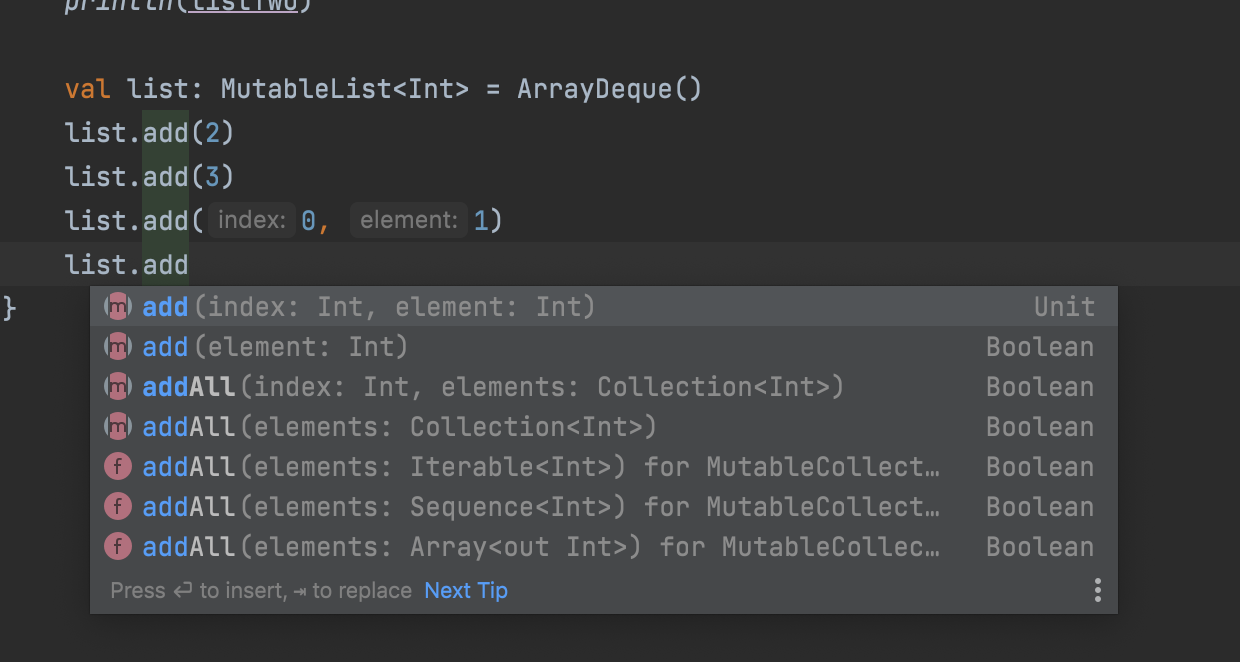Viewport: 1240px width, 662px height.
Task: Click the ArrayDeque() constructor call
Action: pos(609,89)
